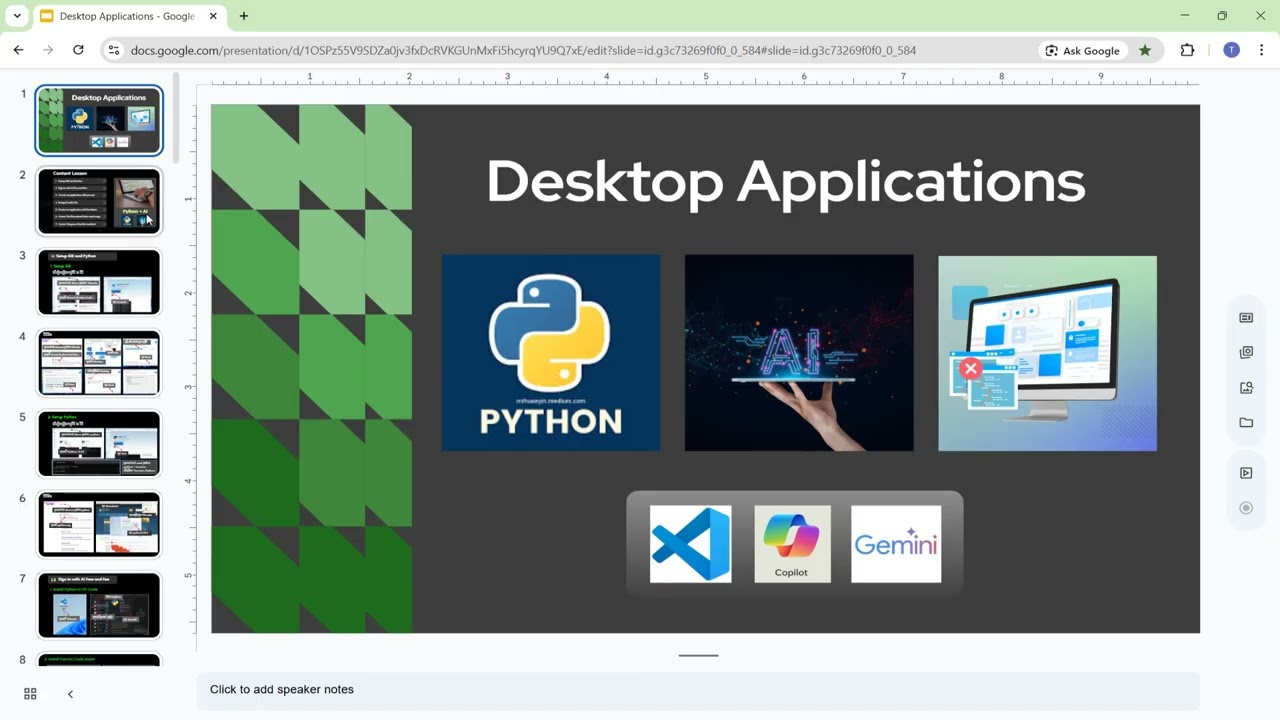Select the Gemini logo on slide

pos(896,544)
